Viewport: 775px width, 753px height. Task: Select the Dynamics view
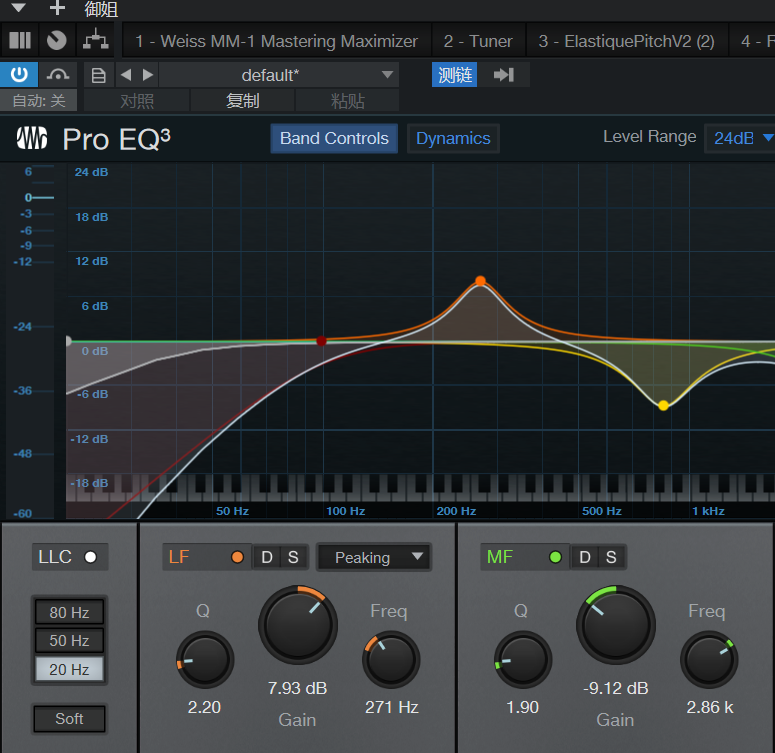453,138
